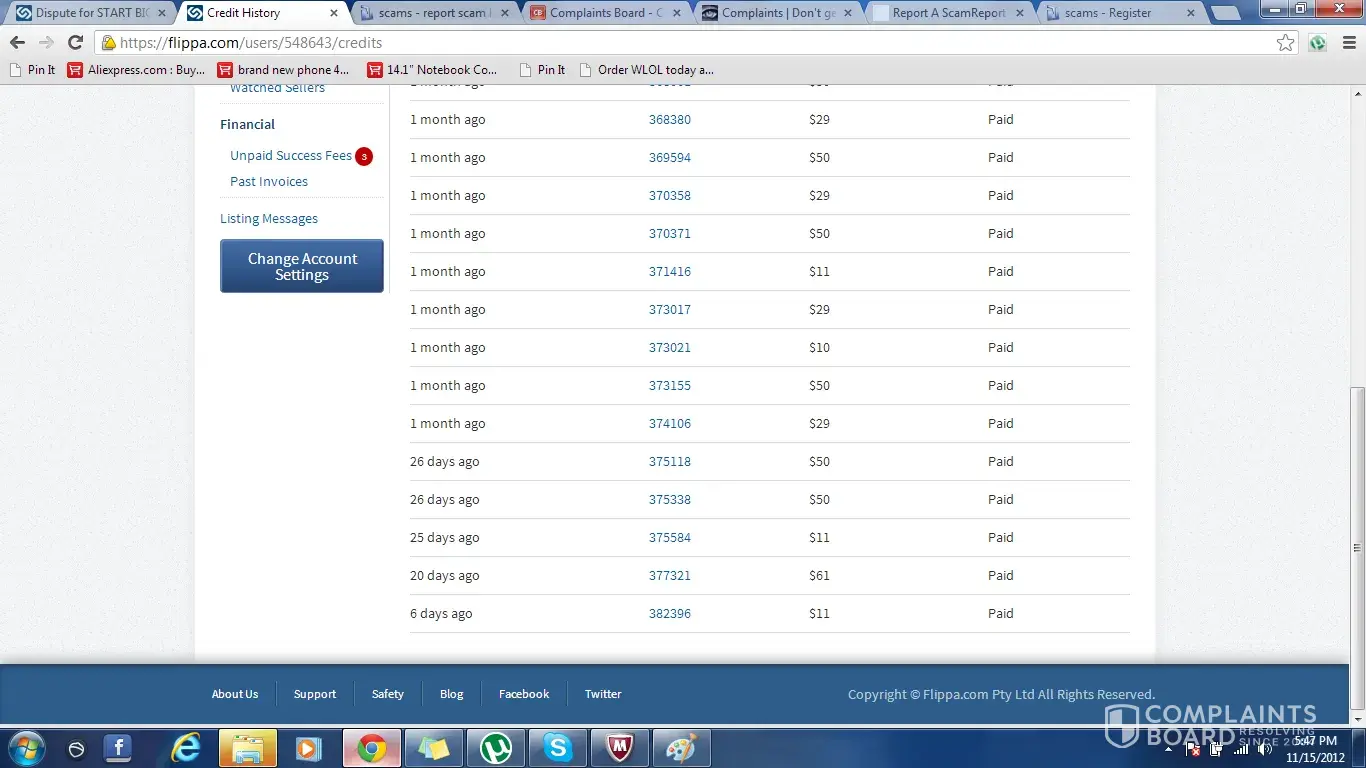
Task: Open Internet Explorer from the taskbar
Action: [186, 748]
